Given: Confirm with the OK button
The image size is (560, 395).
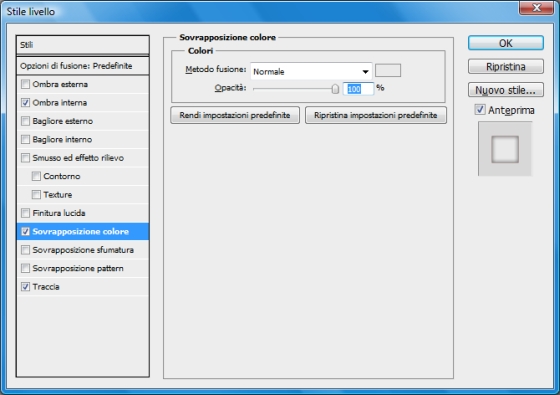Looking at the screenshot, I should click(x=506, y=43).
